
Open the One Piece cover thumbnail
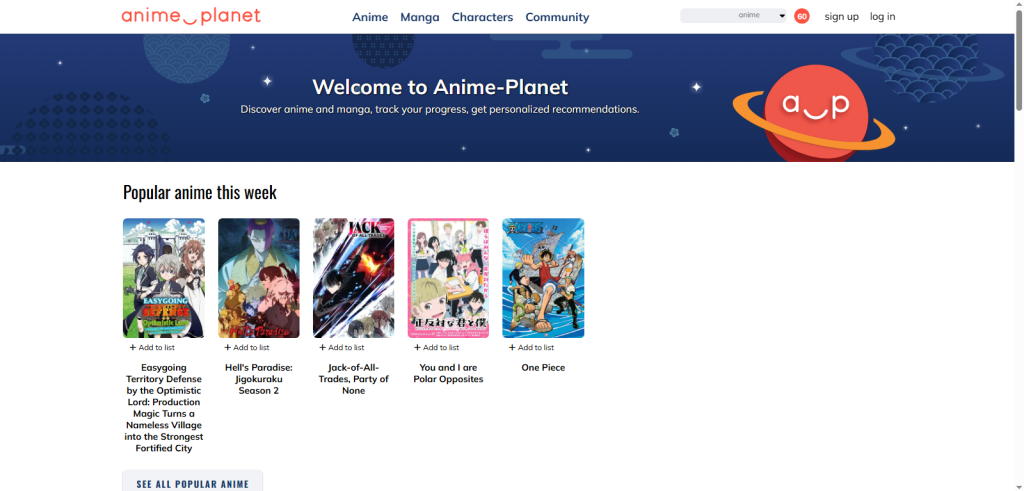[x=543, y=277]
